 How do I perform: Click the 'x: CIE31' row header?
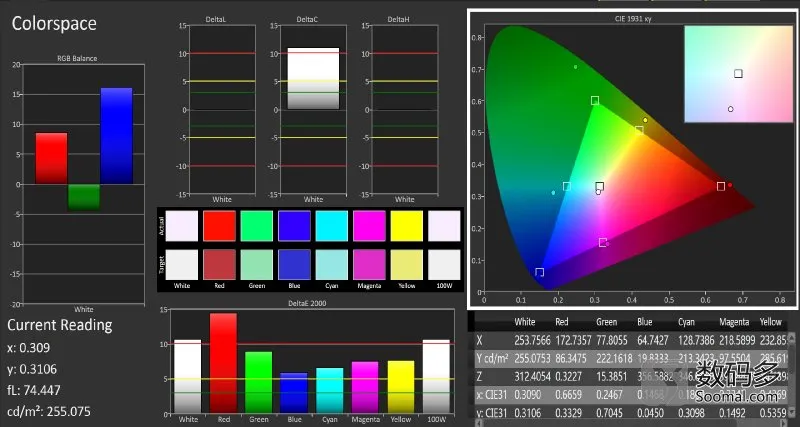tap(494, 395)
